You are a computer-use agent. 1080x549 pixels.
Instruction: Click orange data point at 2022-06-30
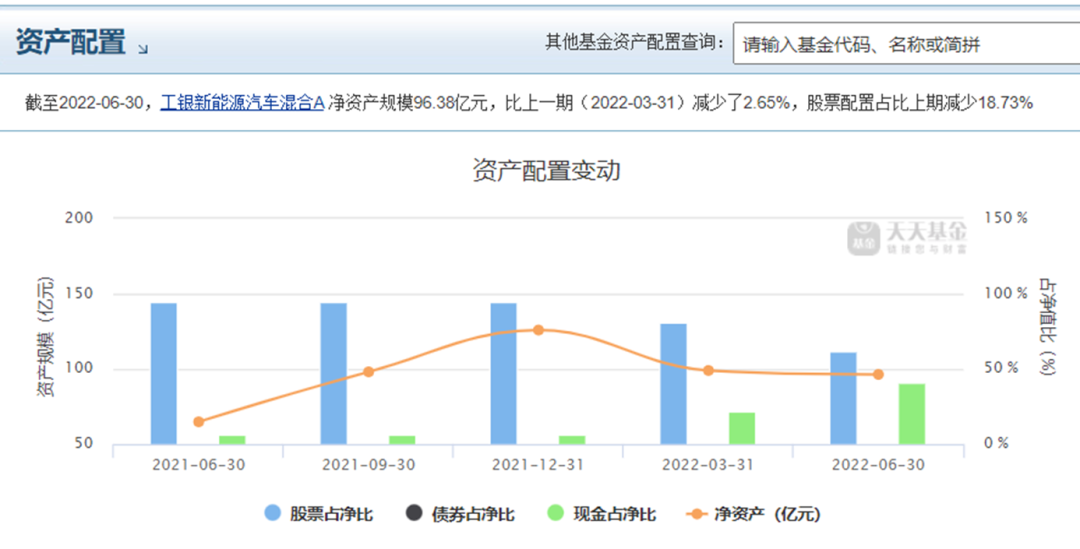[878, 374]
